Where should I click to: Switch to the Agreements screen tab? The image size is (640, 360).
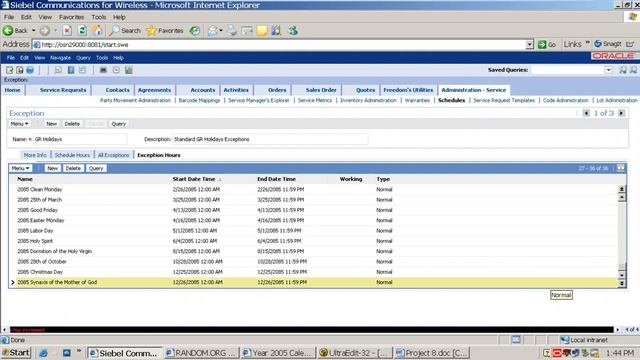point(154,90)
